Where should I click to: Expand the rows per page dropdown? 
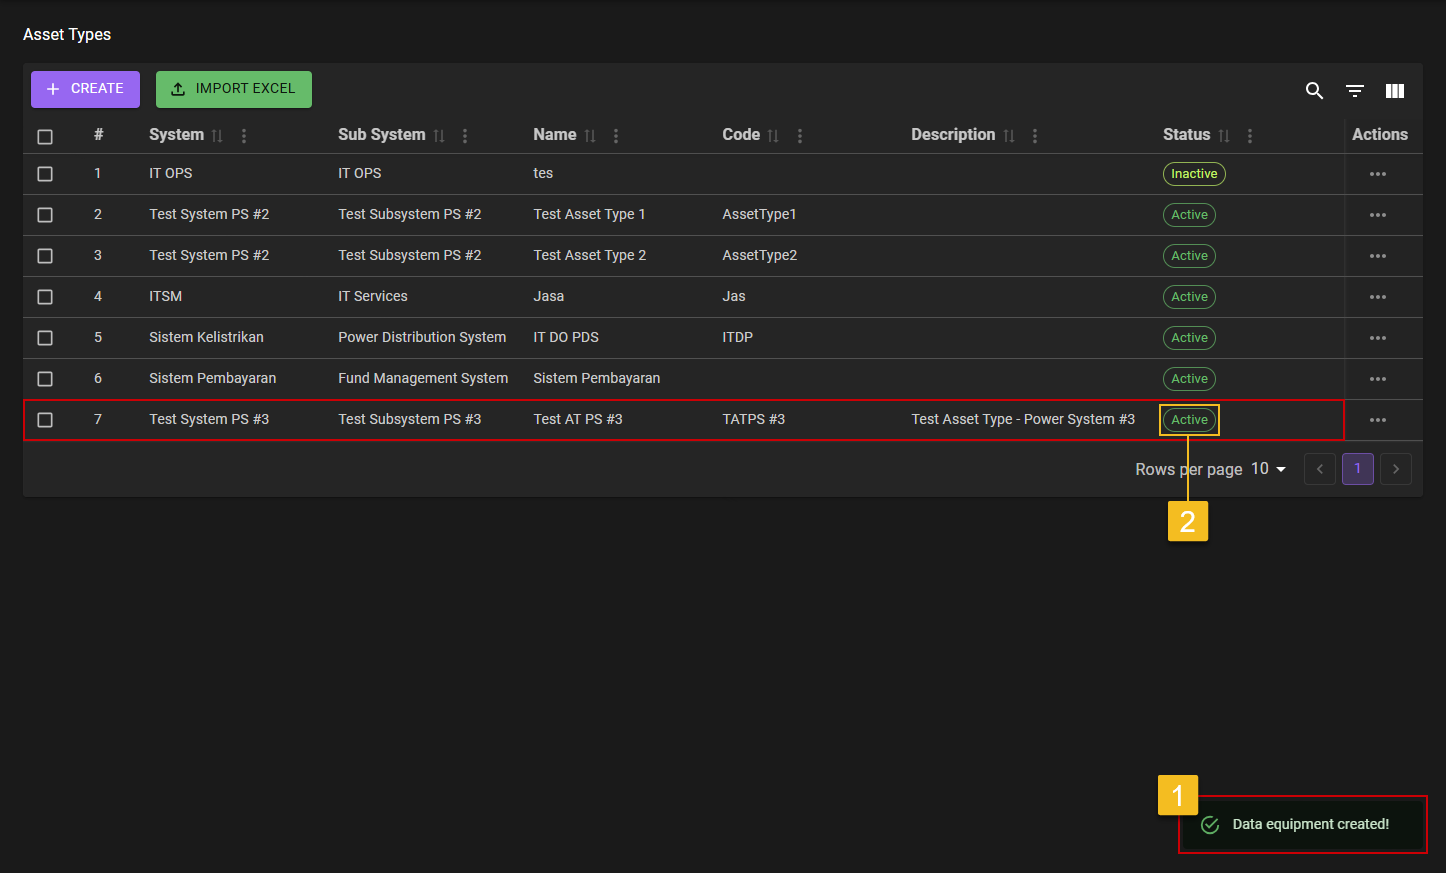tap(1268, 469)
